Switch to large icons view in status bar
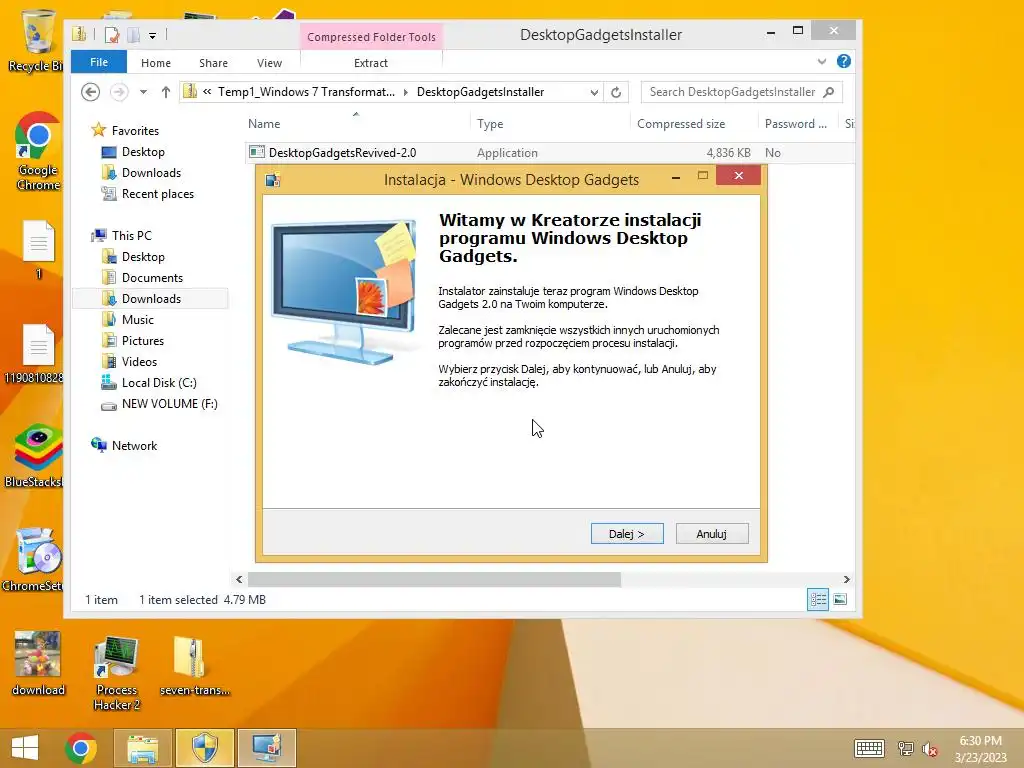 coord(840,600)
